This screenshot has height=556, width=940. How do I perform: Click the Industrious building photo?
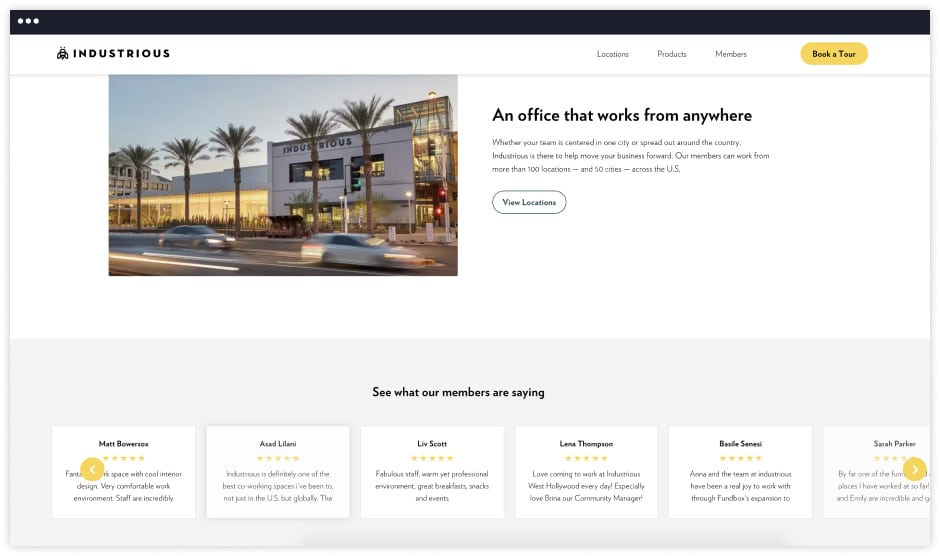283,175
